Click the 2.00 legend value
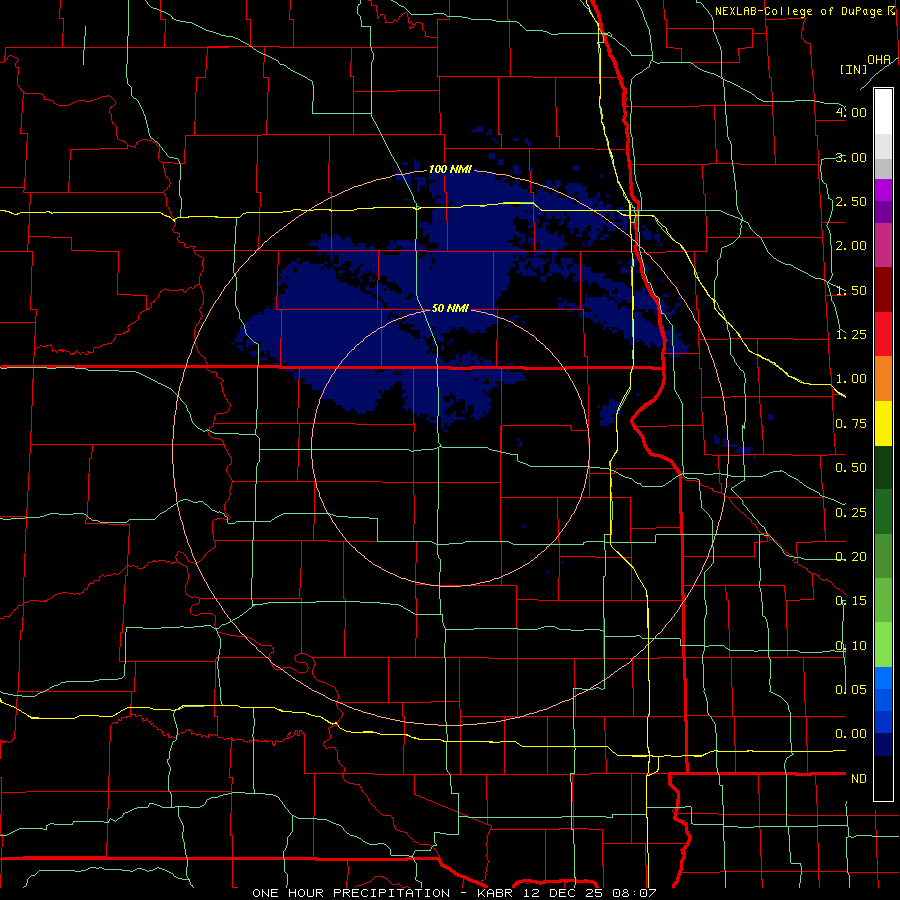The width and height of the screenshot is (900, 900). click(x=851, y=246)
